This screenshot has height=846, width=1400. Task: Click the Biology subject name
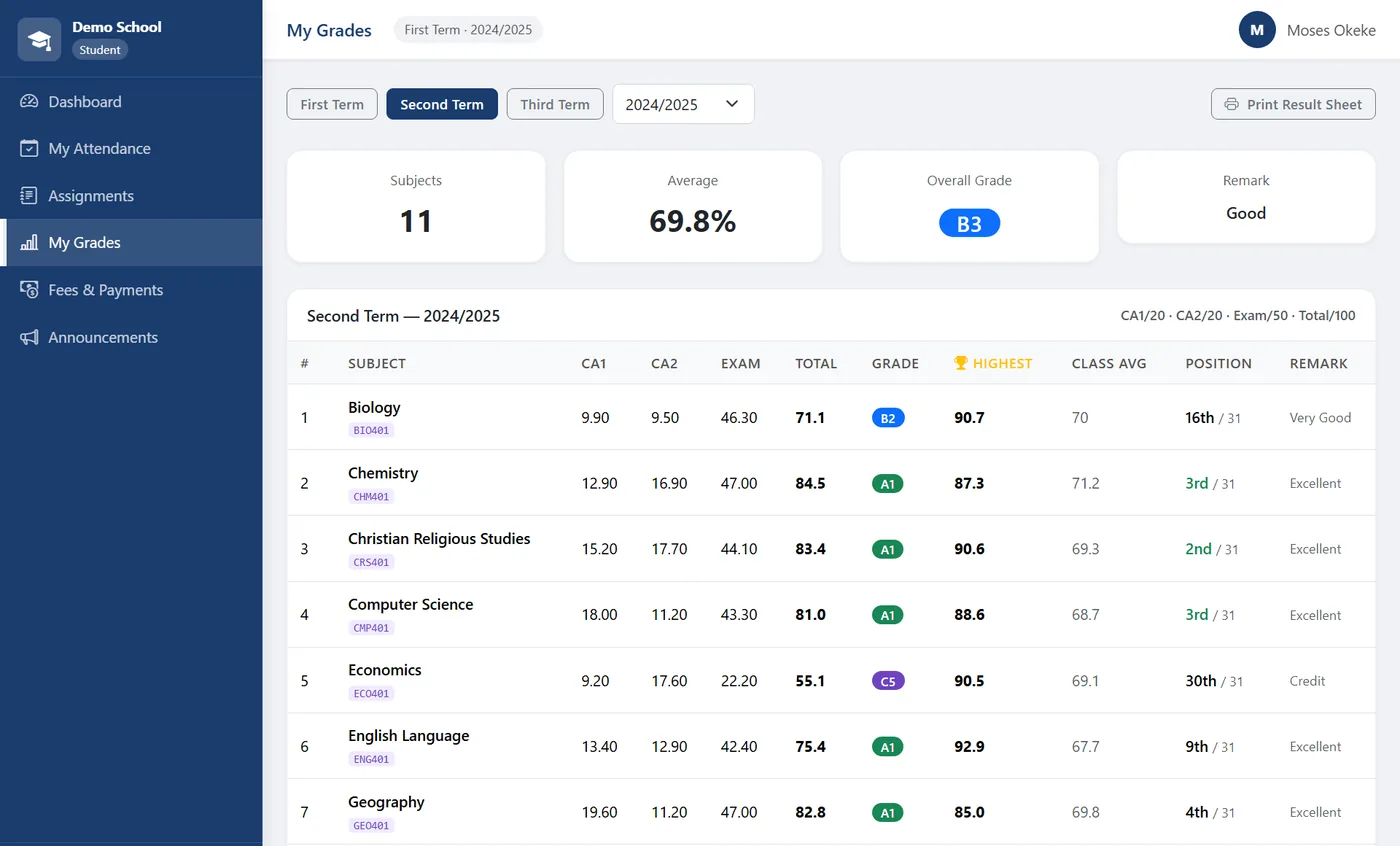[374, 407]
